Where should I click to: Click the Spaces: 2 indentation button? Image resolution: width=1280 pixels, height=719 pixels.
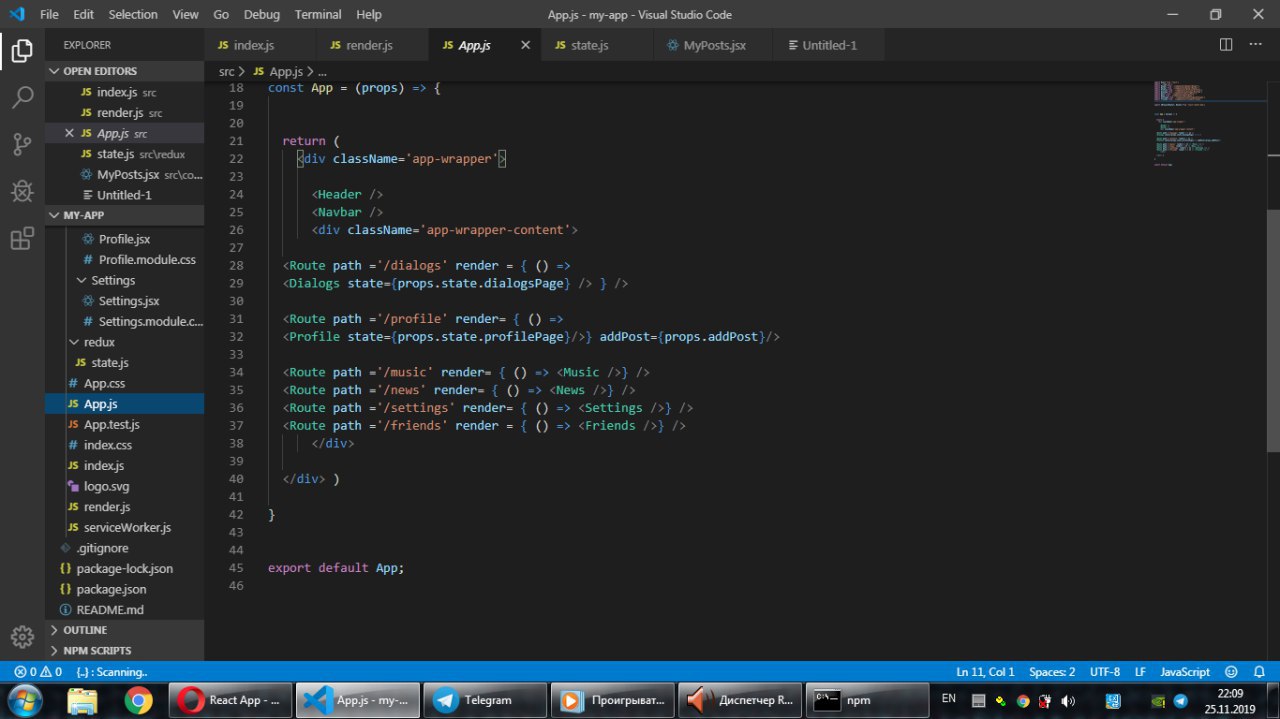1052,672
